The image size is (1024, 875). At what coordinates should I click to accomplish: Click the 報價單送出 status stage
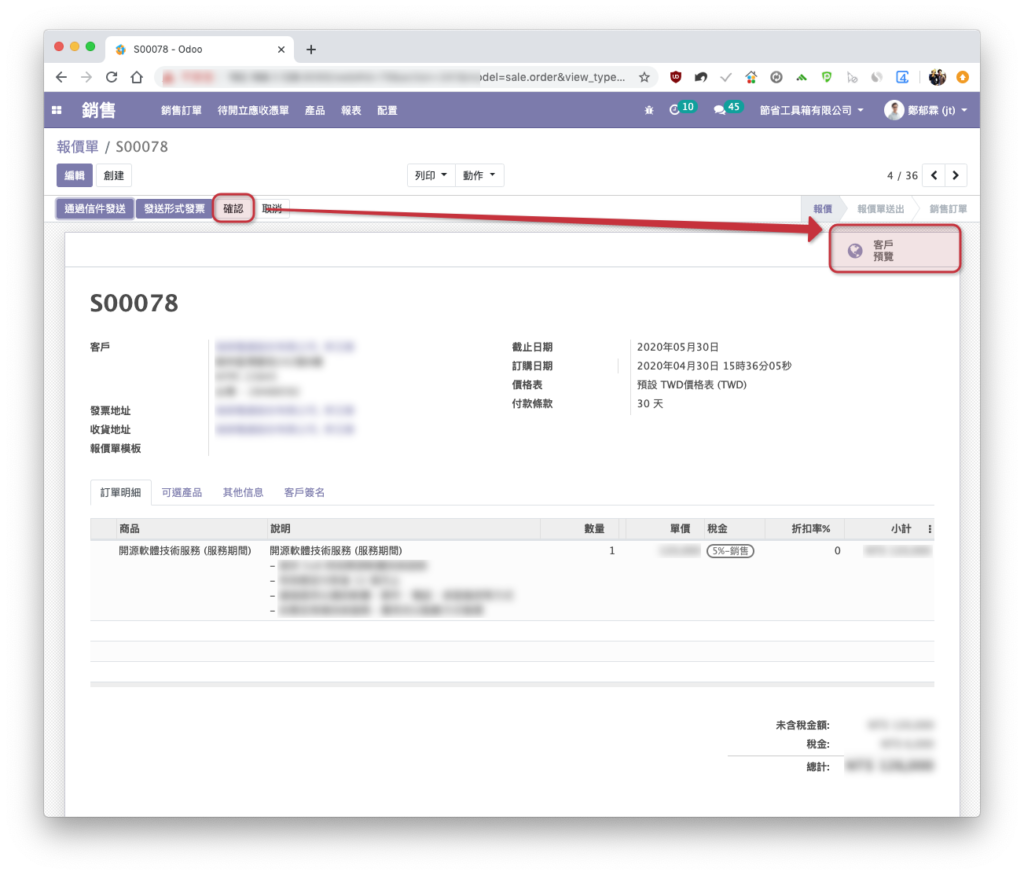[880, 209]
